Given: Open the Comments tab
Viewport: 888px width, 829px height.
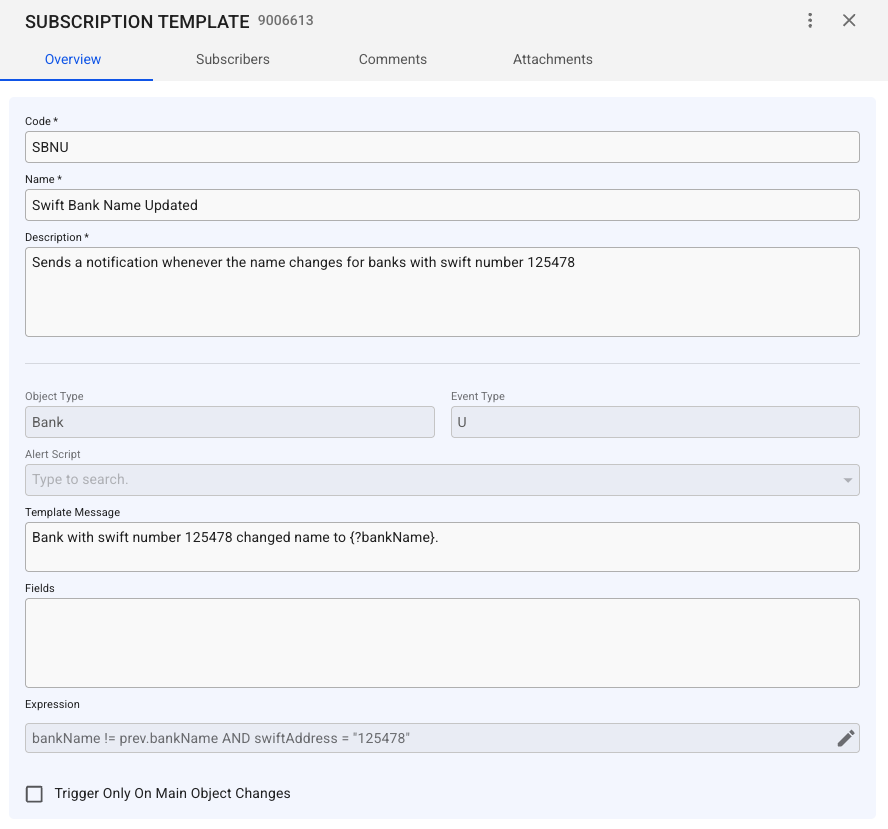Looking at the screenshot, I should [392, 60].
